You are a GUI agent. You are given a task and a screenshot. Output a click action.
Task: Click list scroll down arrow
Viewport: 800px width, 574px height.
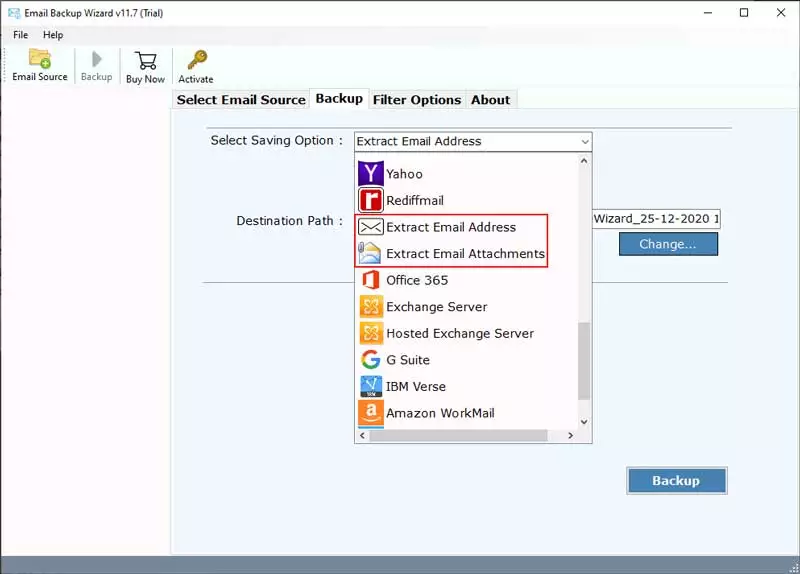click(x=584, y=422)
